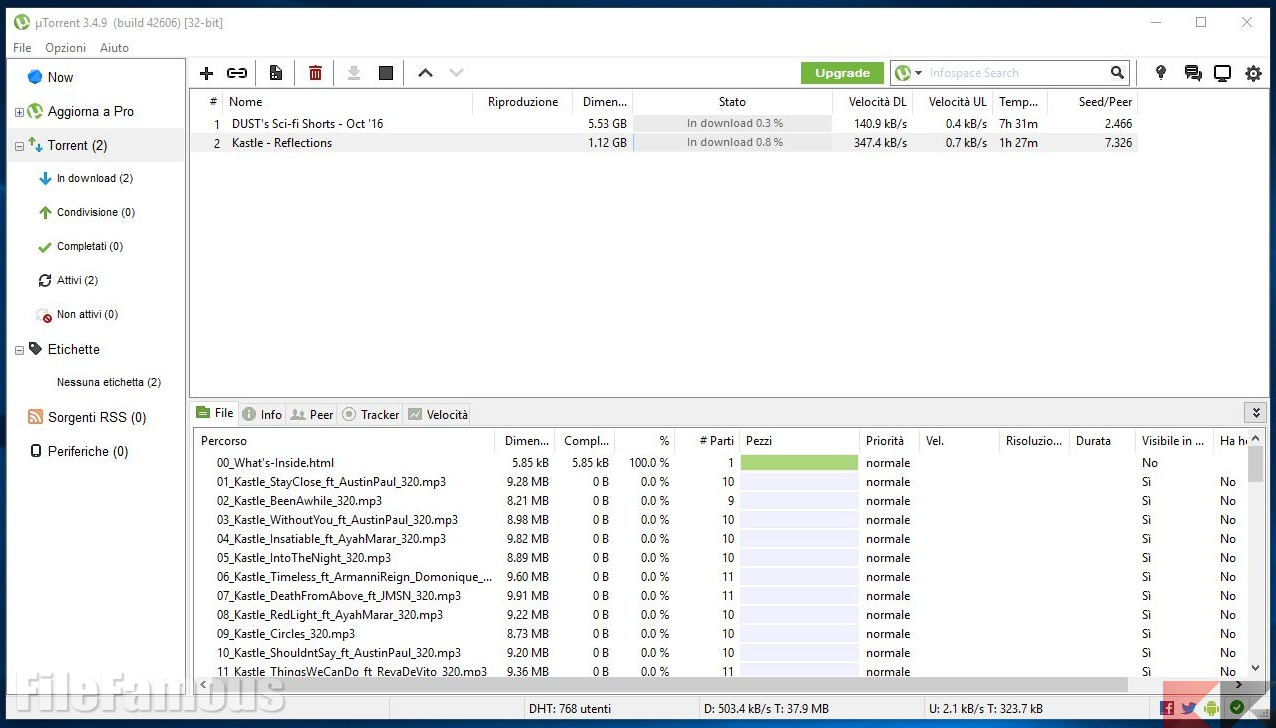Show Non attivi (0) torrents
The height and width of the screenshot is (728, 1276).
point(87,314)
